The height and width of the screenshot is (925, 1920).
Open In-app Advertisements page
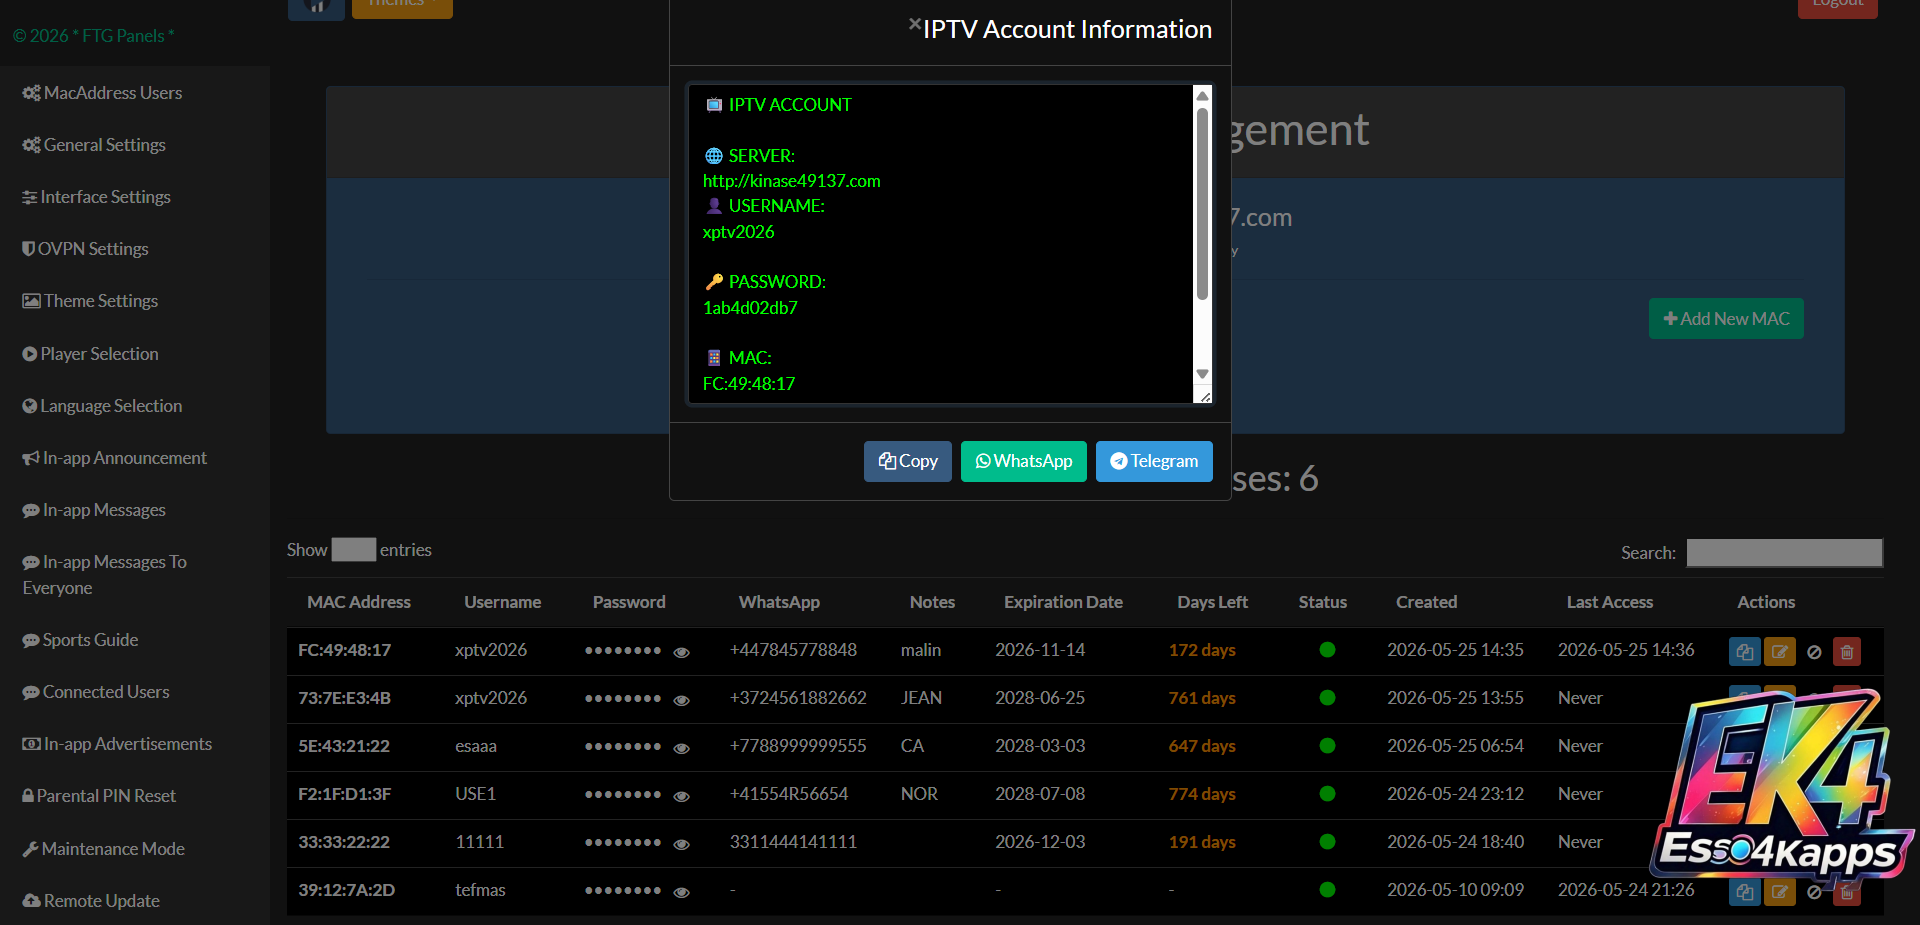117,744
